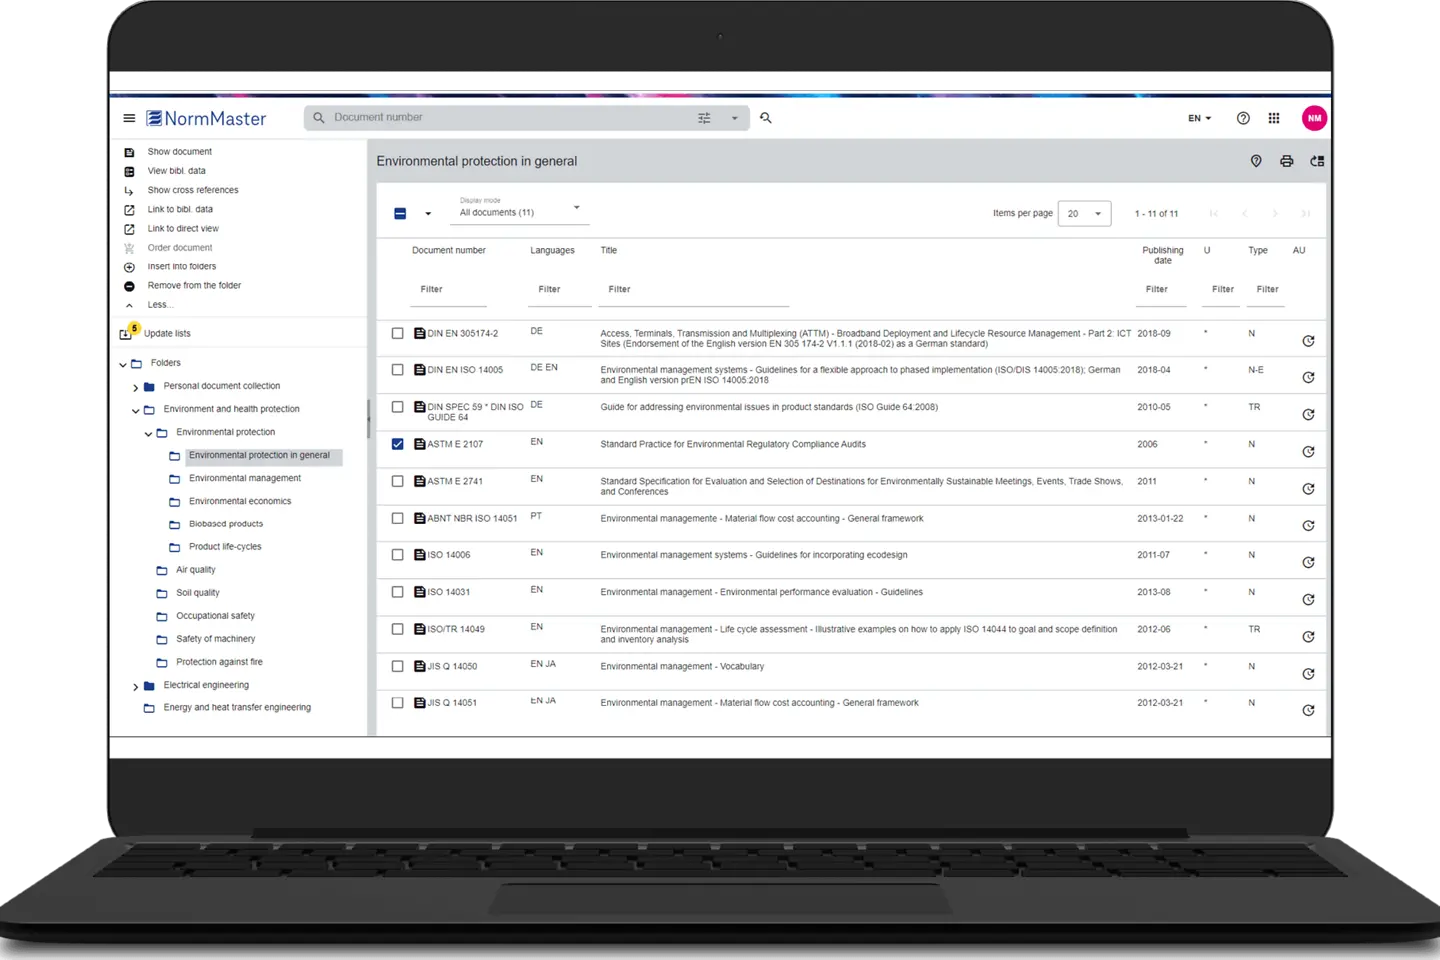Image resolution: width=1440 pixels, height=960 pixels.
Task: Open the print icon above the list
Action: (1287, 161)
